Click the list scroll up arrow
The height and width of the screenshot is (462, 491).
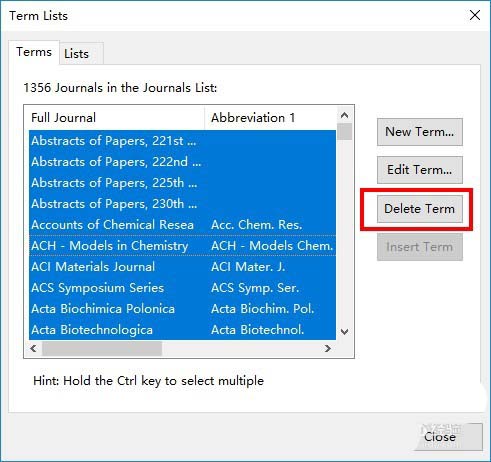344,115
